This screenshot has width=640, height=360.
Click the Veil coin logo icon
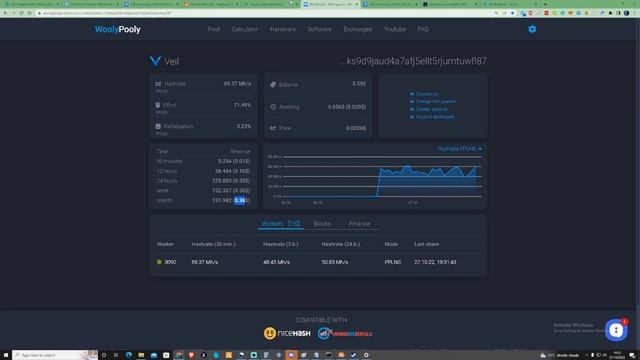pyautogui.click(x=155, y=61)
